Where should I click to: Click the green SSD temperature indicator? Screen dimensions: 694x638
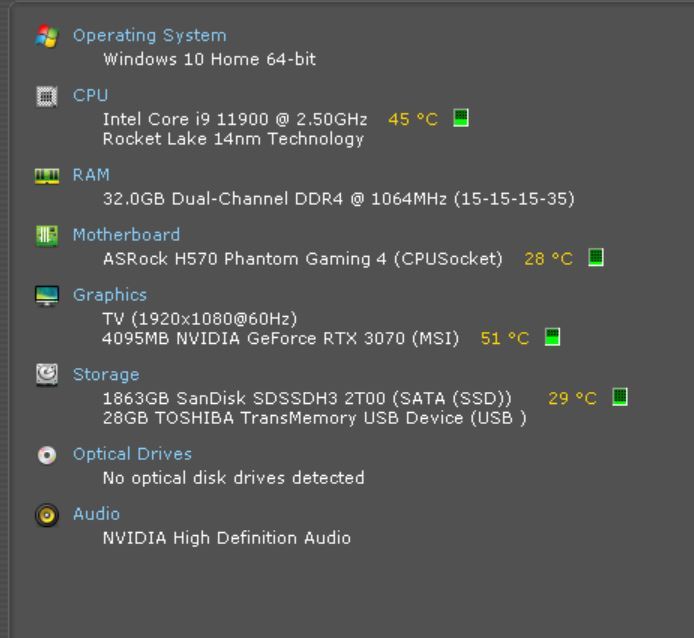[x=619, y=397]
